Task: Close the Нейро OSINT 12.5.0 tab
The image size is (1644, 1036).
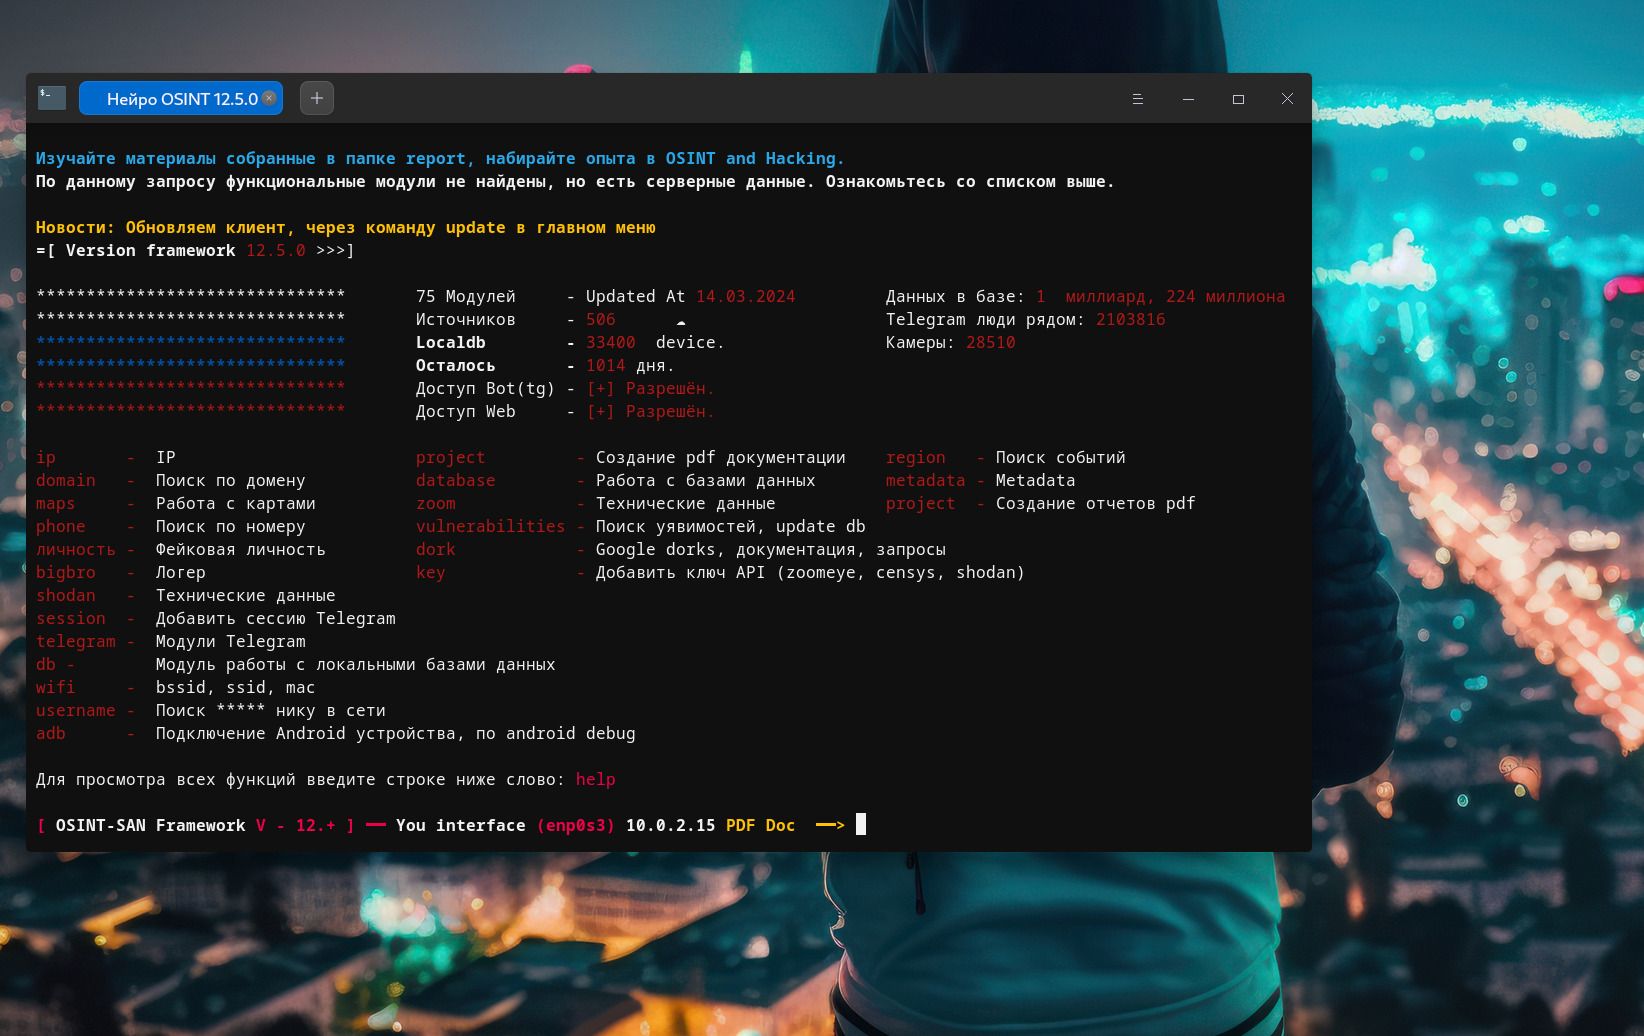Action: pyautogui.click(x=269, y=98)
